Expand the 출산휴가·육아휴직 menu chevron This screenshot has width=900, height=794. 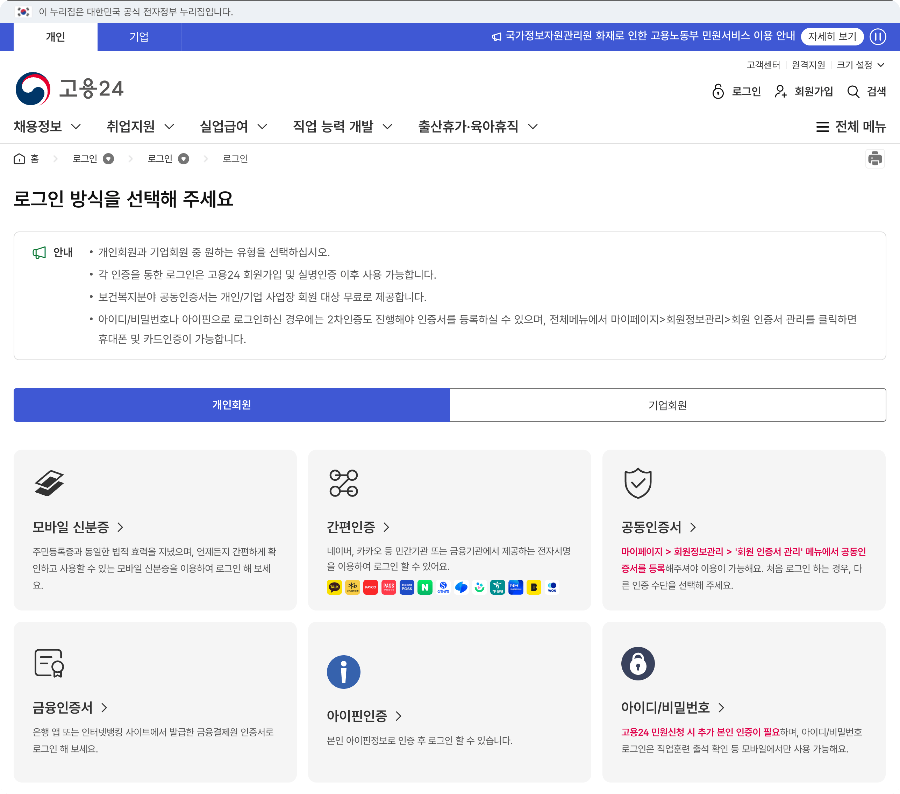(x=535, y=126)
